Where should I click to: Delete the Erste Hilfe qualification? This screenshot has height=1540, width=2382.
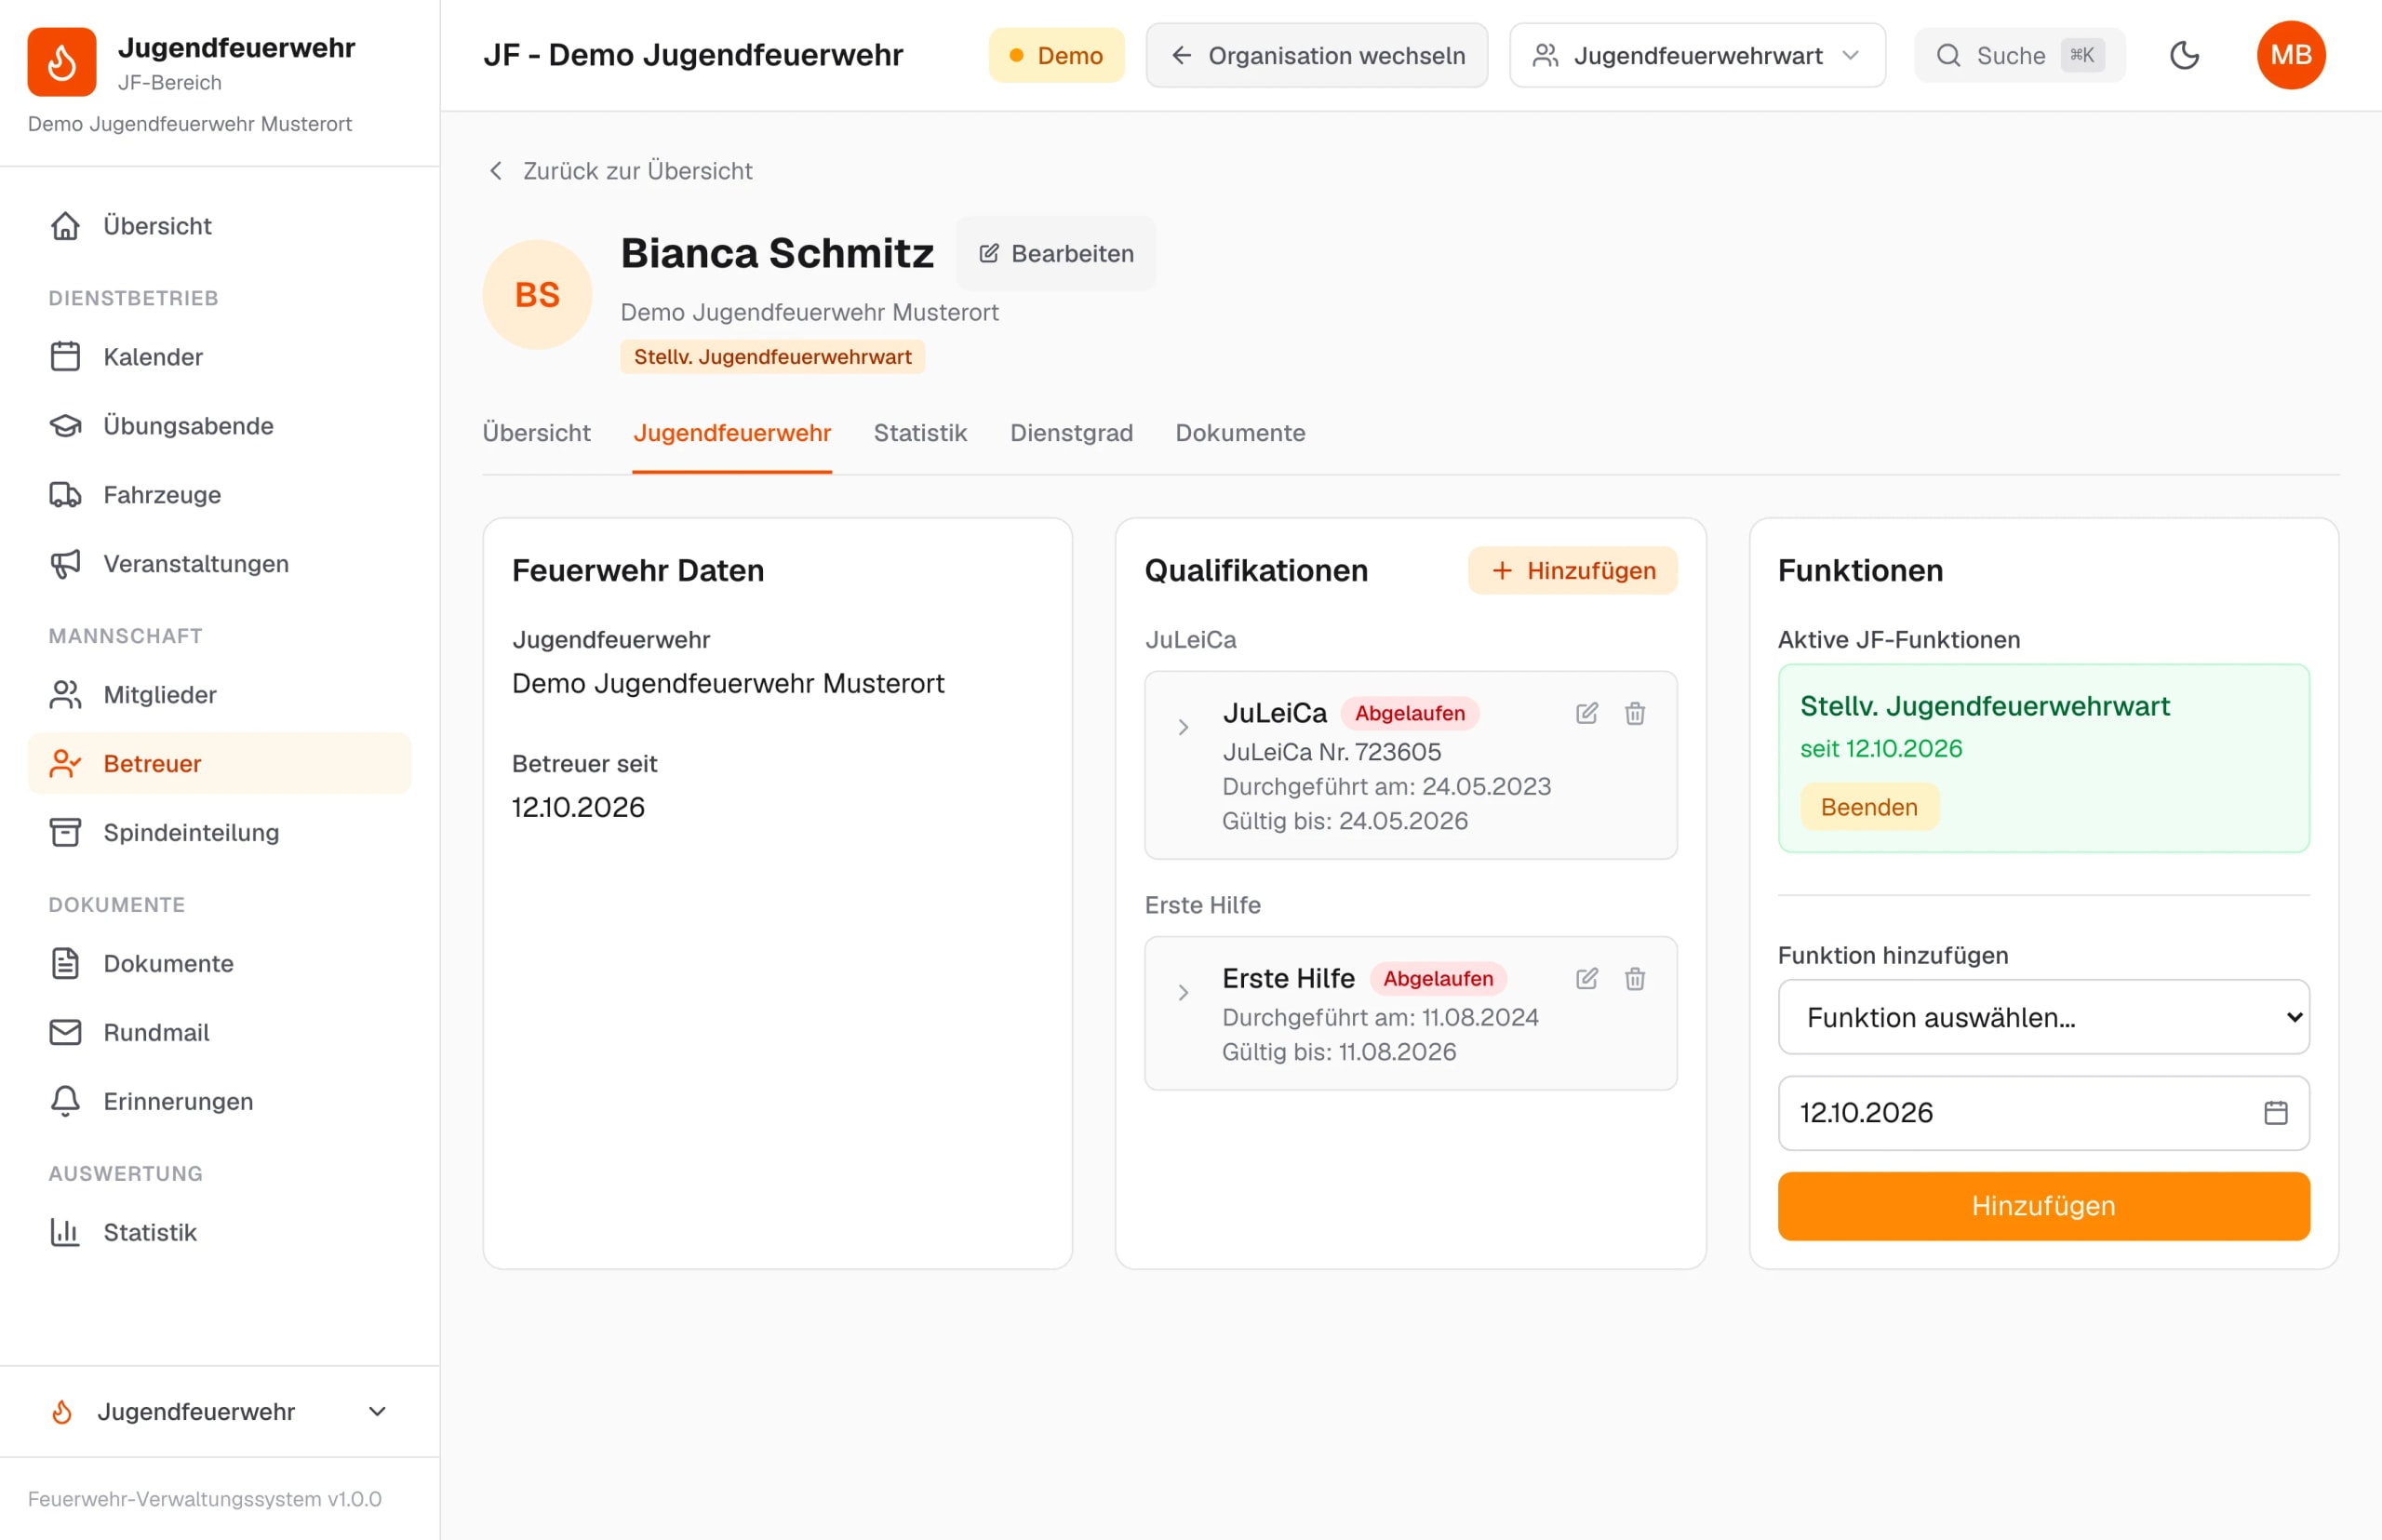tap(1634, 978)
